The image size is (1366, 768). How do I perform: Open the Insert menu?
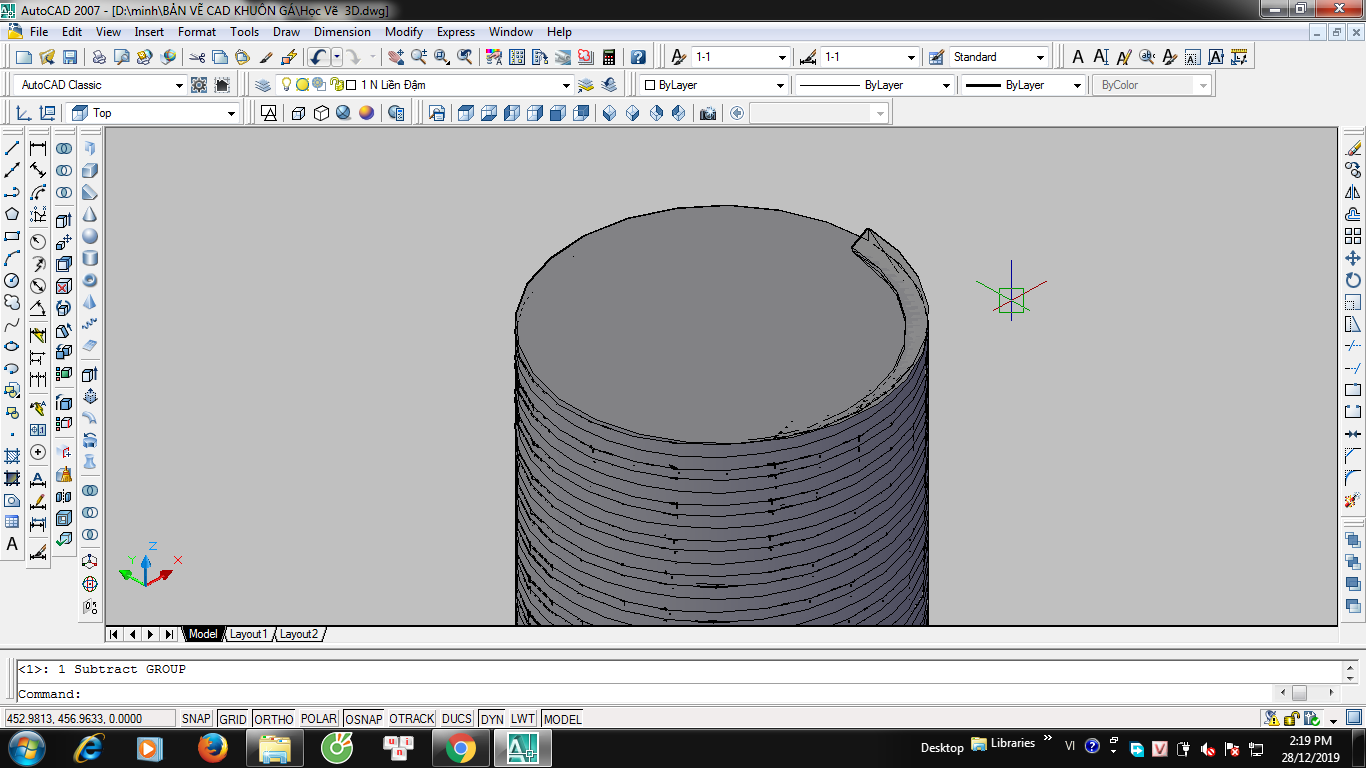pos(149,32)
